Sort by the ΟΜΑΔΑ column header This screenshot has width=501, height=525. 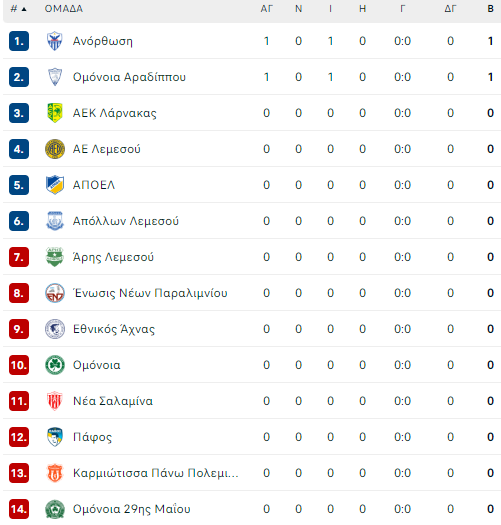click(x=64, y=9)
